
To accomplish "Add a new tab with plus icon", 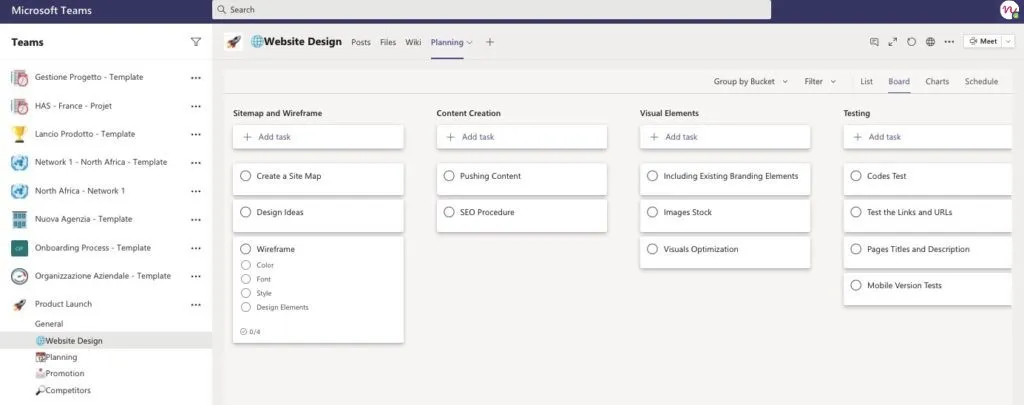I will tap(490, 42).
